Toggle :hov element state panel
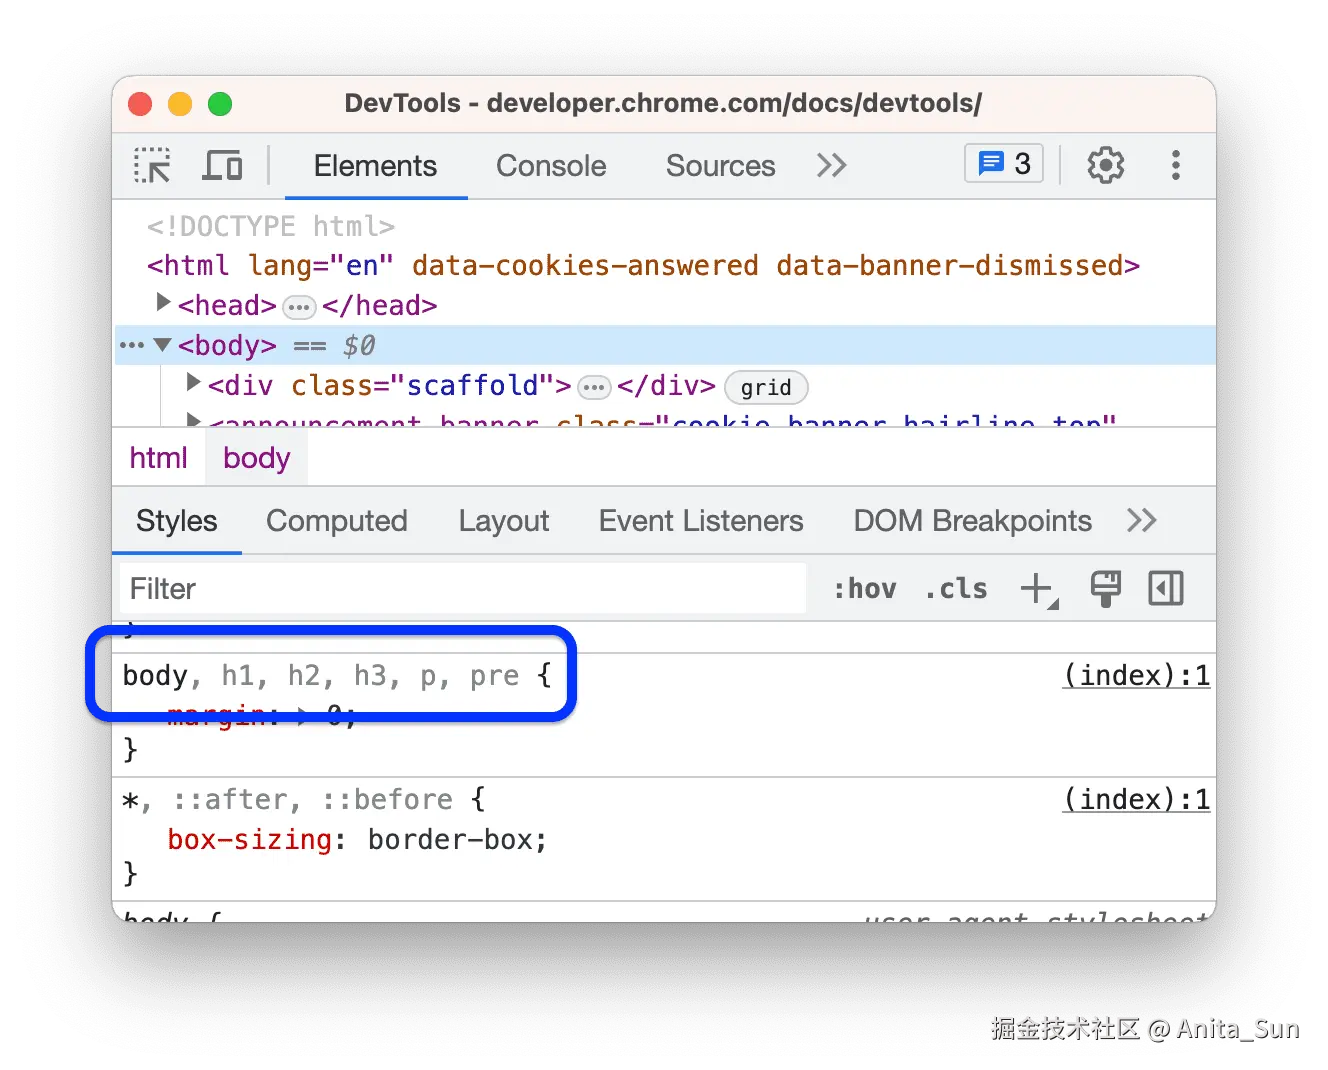This screenshot has width=1328, height=1070. pos(865,589)
